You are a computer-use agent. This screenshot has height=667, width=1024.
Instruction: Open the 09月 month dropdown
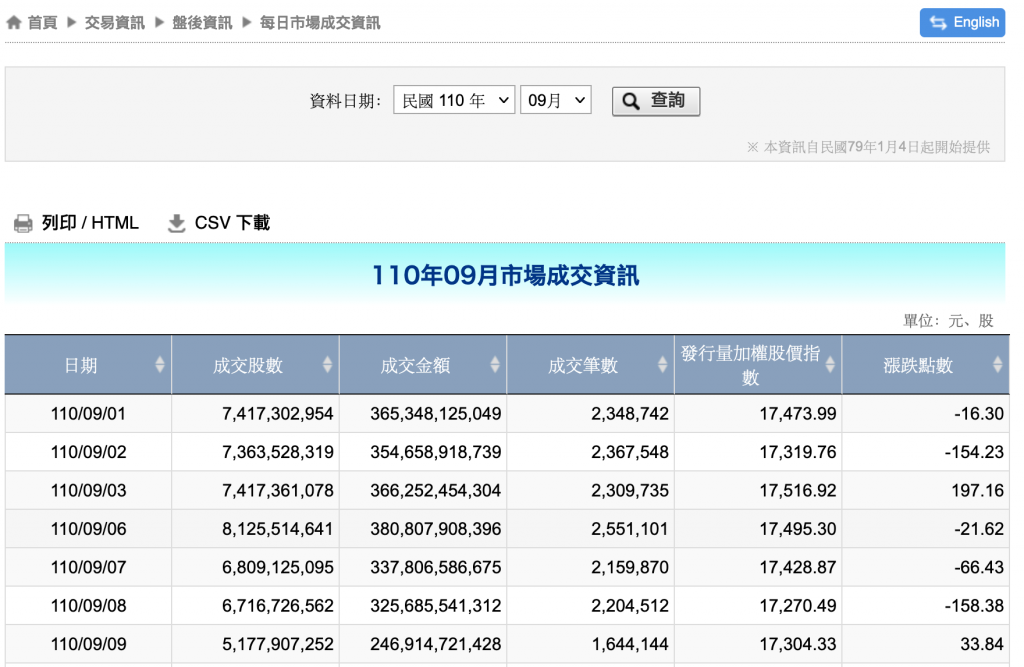[x=556, y=100]
